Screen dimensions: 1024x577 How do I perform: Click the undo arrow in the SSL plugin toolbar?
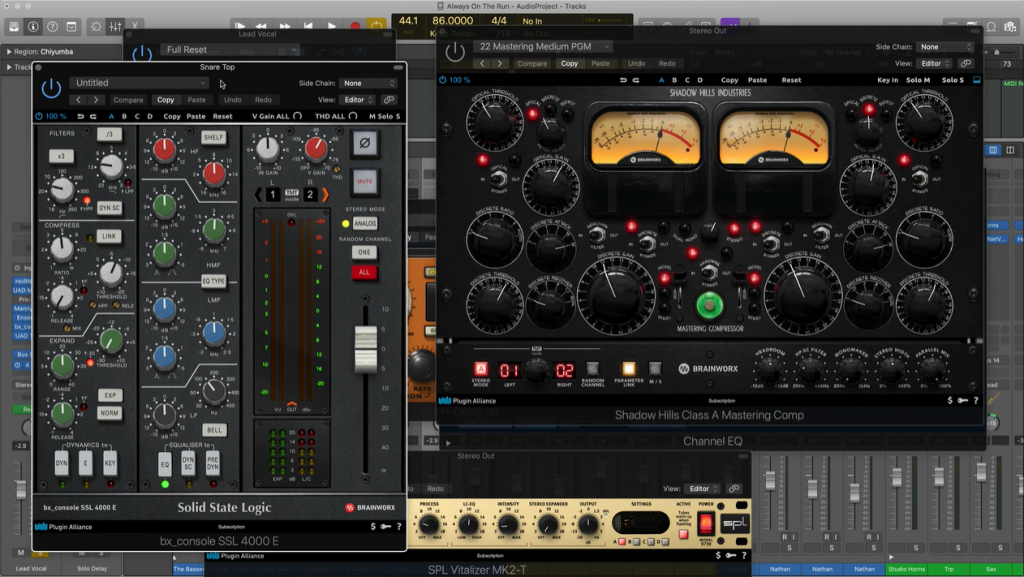pyautogui.click(x=80, y=116)
